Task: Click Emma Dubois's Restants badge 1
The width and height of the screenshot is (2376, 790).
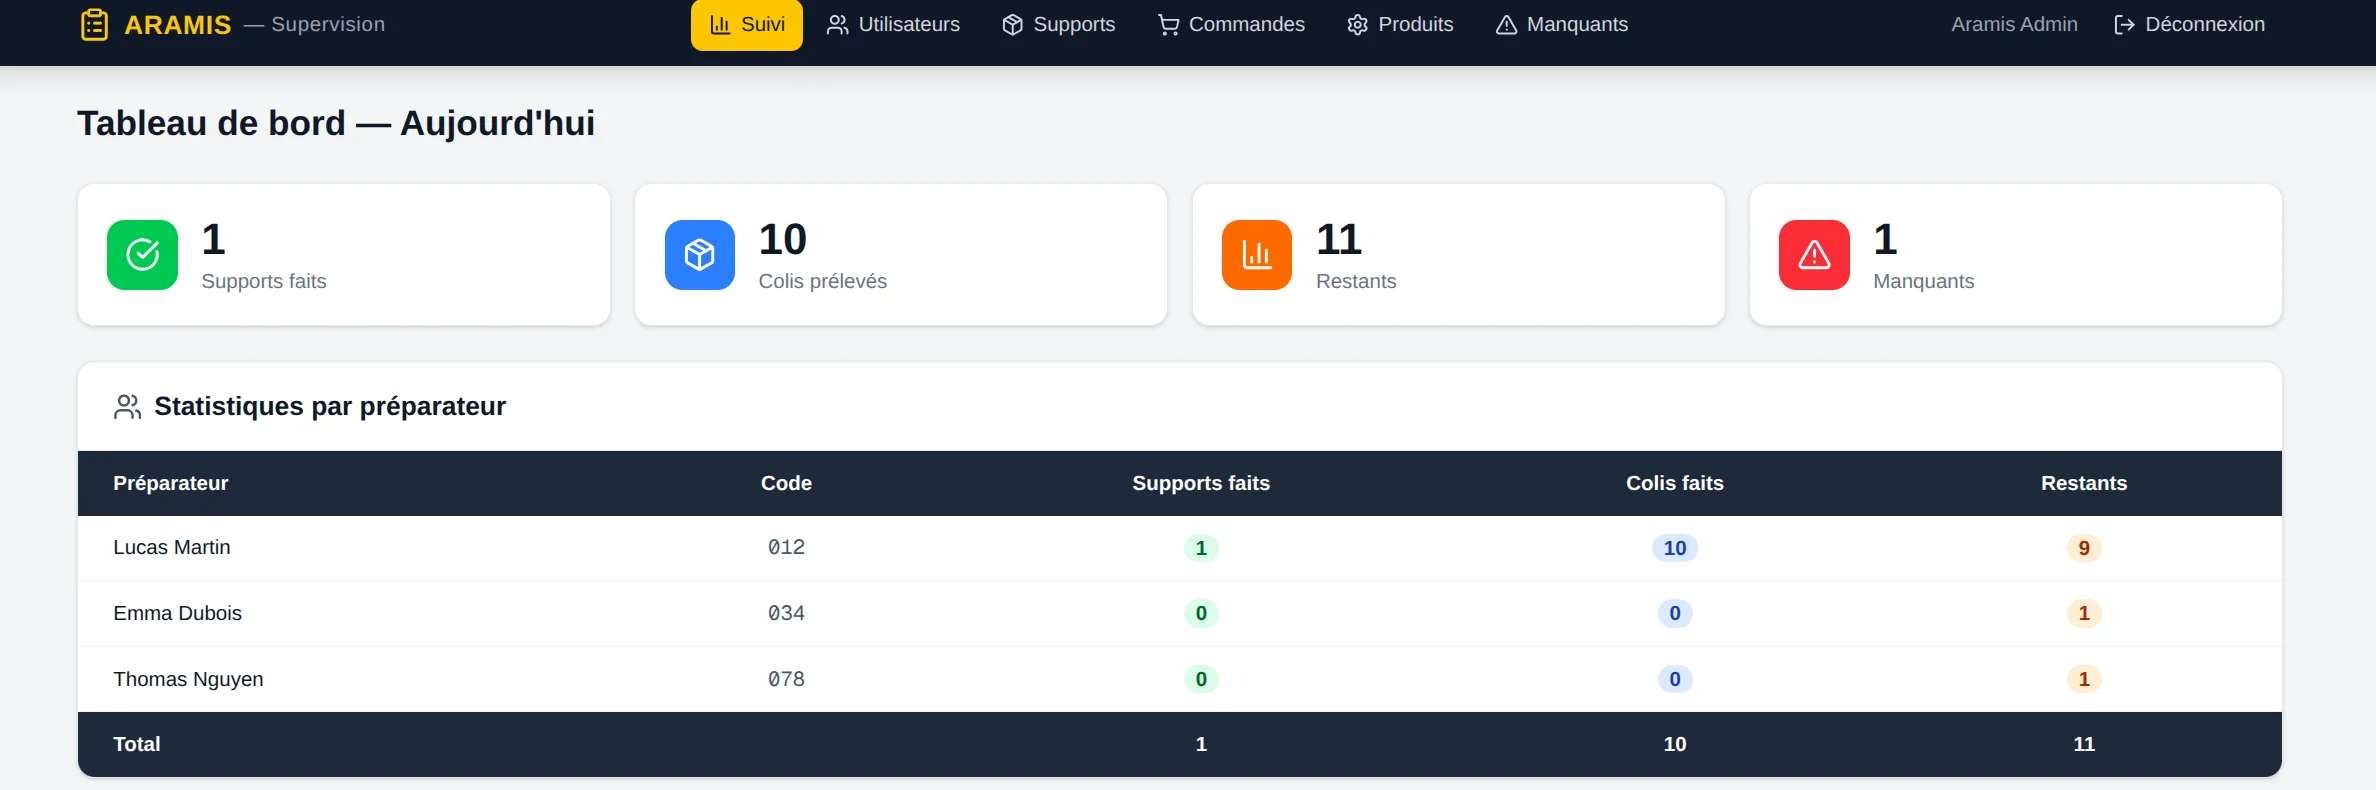Action: tap(2084, 613)
